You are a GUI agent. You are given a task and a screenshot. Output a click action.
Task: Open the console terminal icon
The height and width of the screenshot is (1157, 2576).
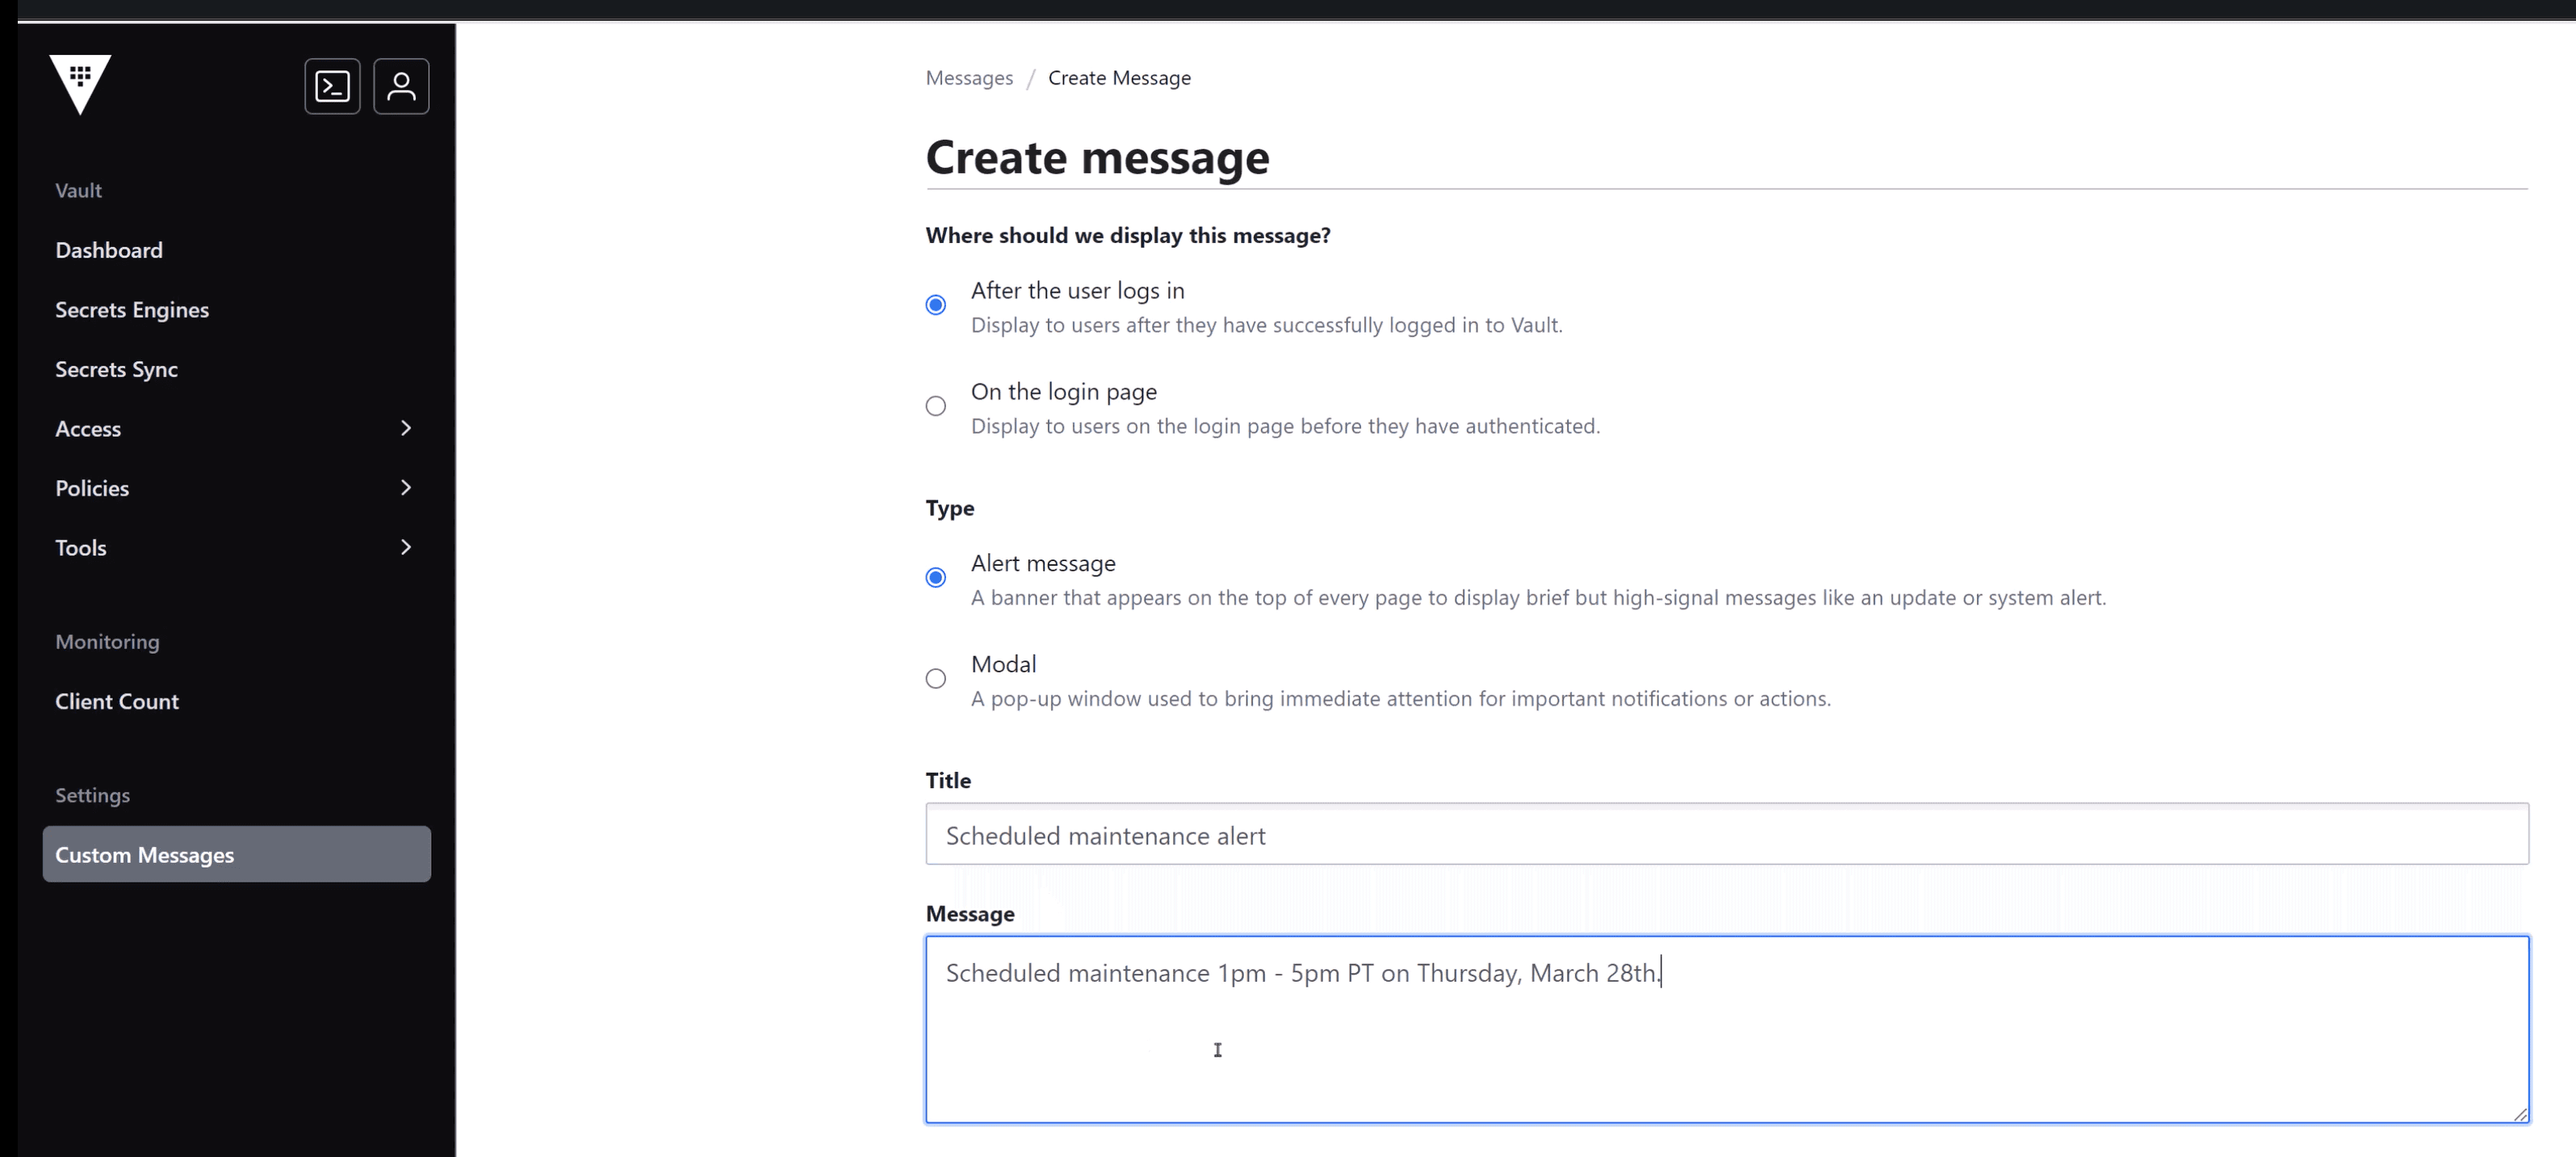click(332, 86)
